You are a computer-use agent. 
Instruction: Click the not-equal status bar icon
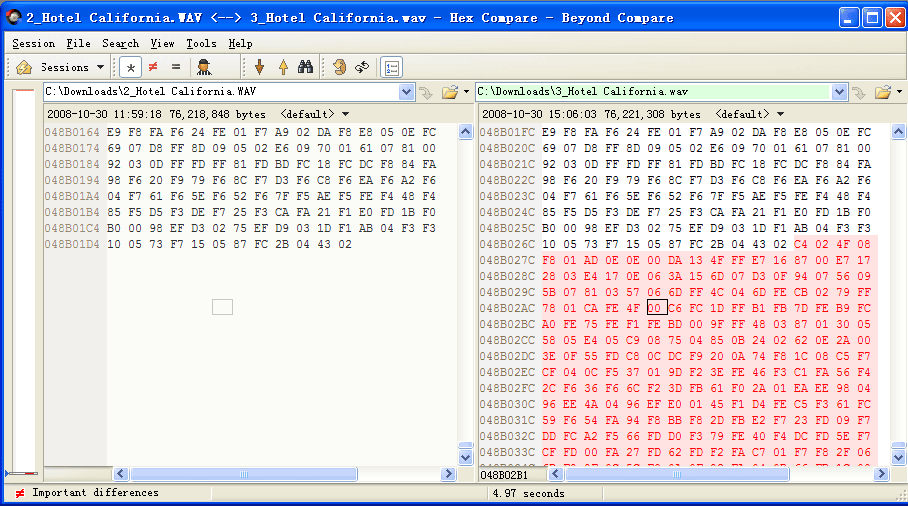[x=20, y=493]
